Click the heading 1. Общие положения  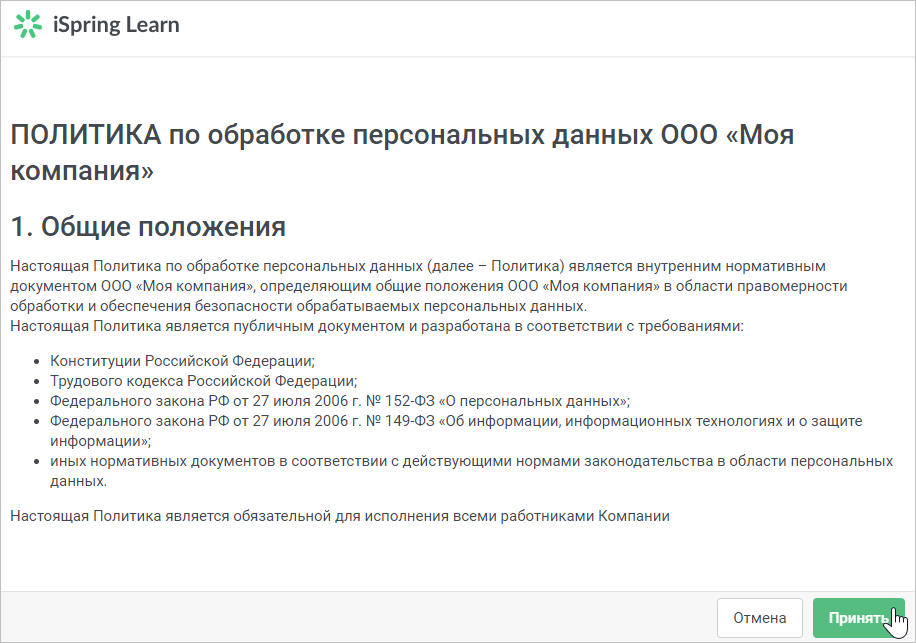(x=148, y=227)
